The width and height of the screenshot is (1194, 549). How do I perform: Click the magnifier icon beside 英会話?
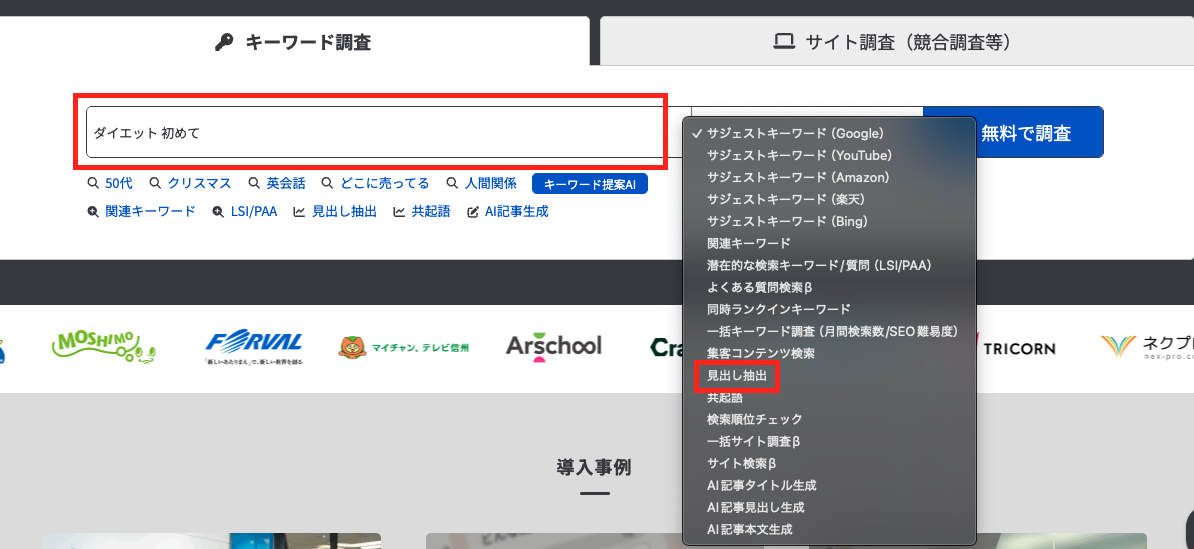click(254, 184)
